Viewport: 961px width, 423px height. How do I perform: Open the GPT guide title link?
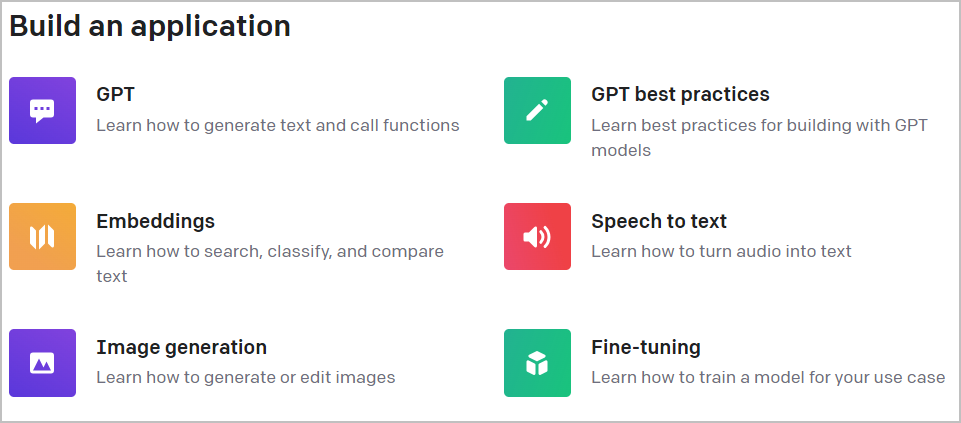point(115,94)
